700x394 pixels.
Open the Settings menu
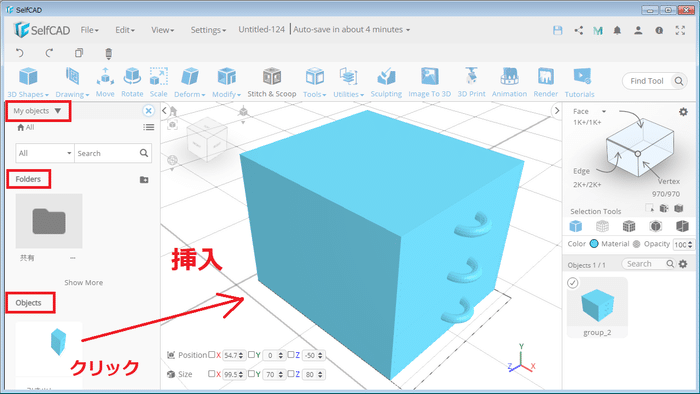coord(208,30)
